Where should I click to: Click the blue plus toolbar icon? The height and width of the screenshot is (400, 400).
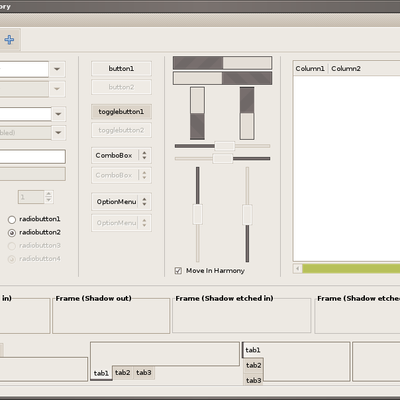tap(9, 40)
